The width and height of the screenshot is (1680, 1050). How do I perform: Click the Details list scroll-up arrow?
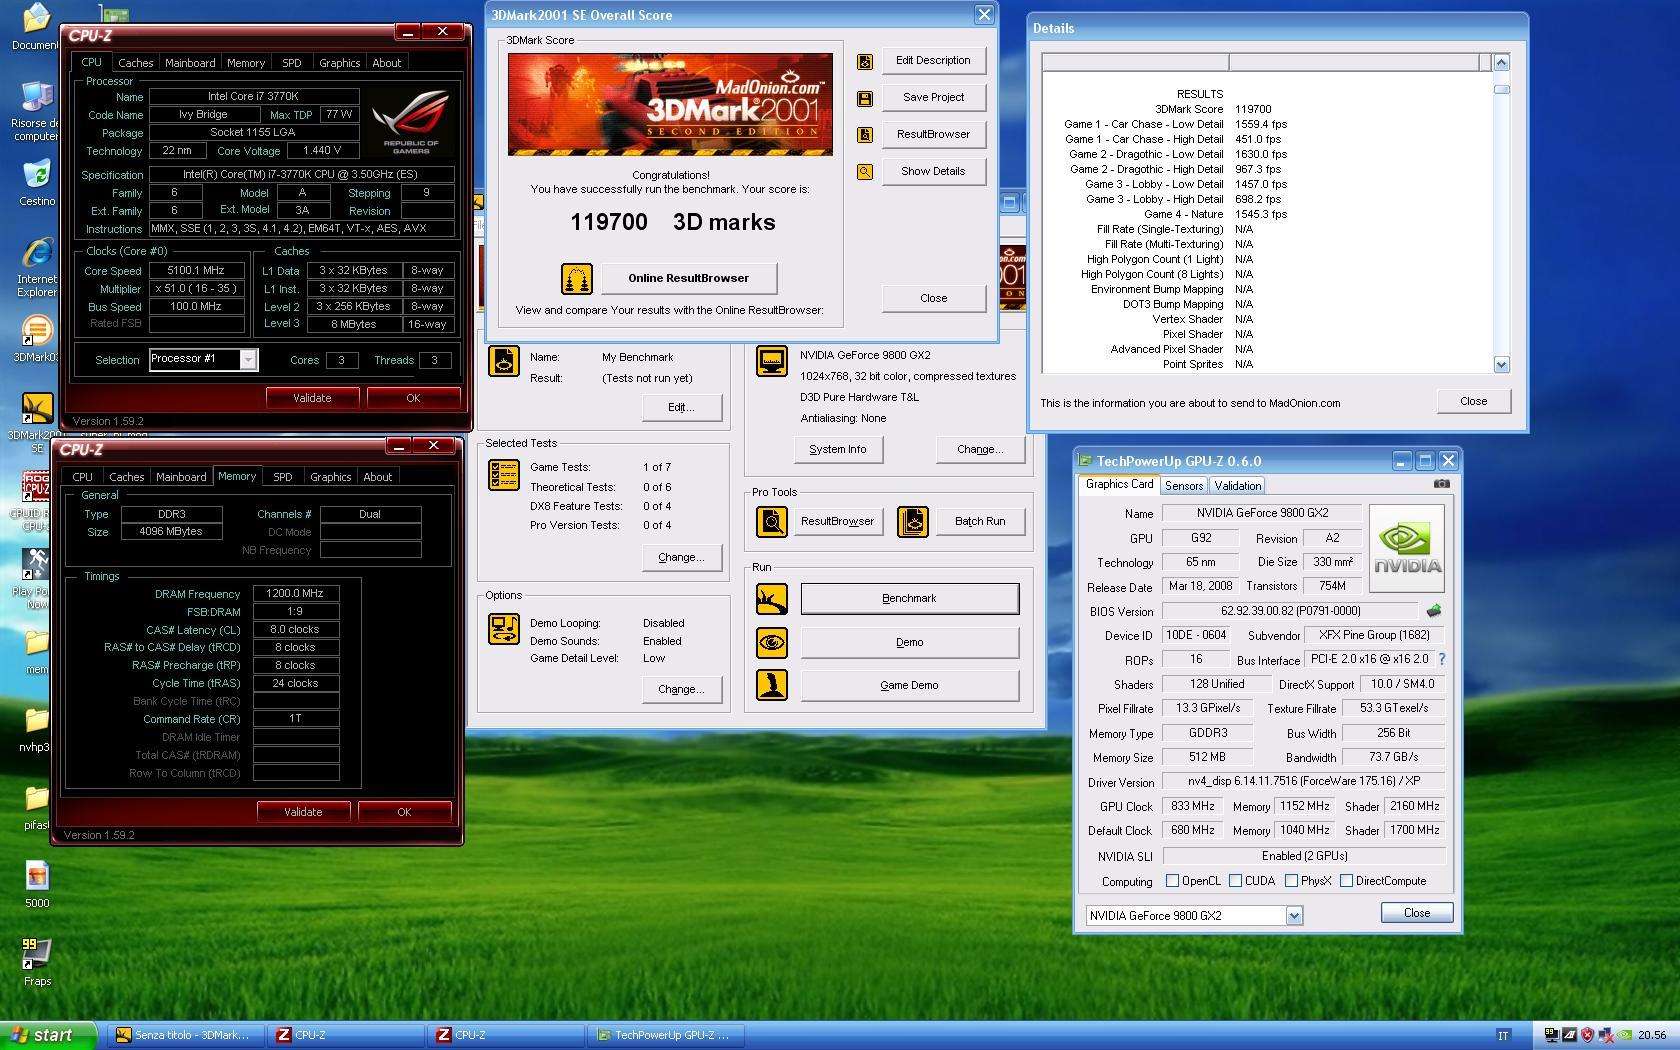point(1501,63)
